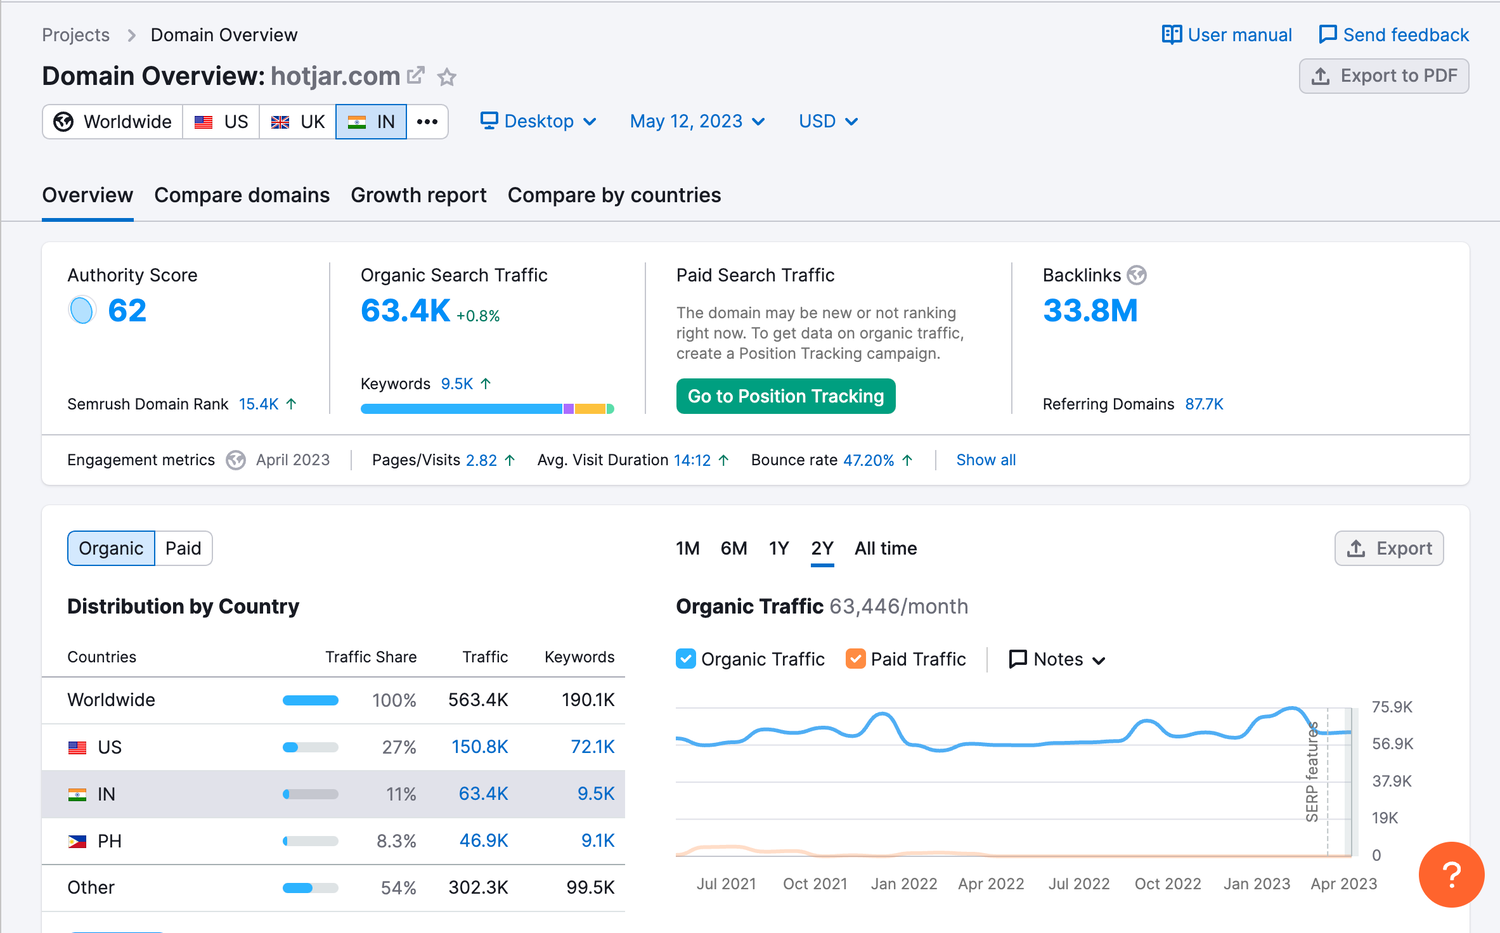Viewport: 1500px width, 933px height.
Task: Uncheck the Organic Traffic checkbox
Action: [x=686, y=659]
